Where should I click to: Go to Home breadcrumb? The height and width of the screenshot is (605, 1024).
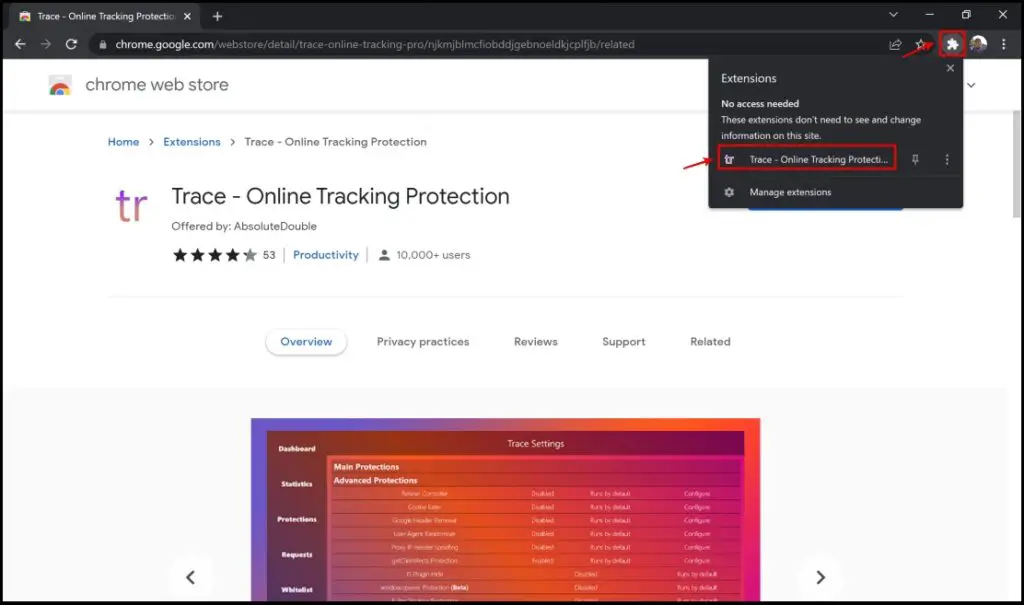tap(123, 142)
